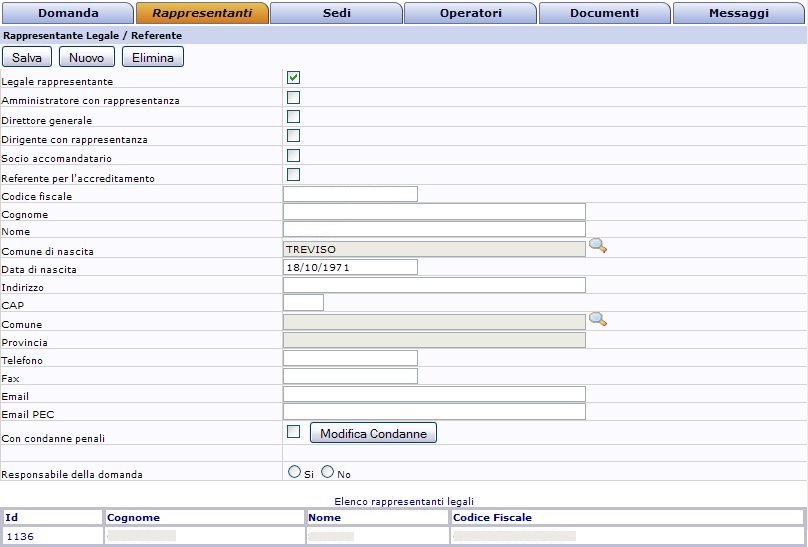Check the Referente per l'accreditamento box
This screenshot has height=547, width=808.
coord(293,175)
